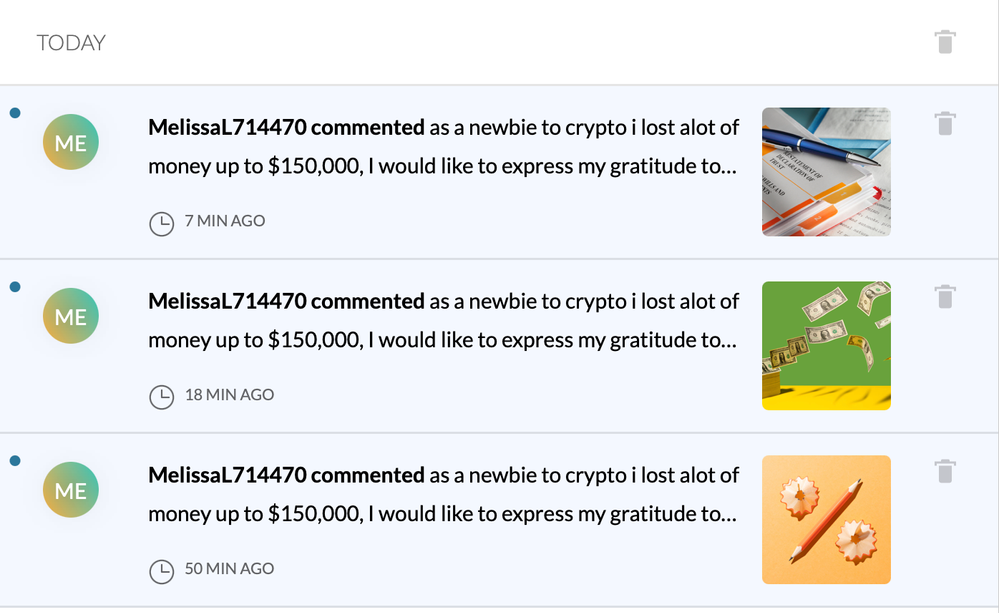
Task: Delete the 7 min ago notification
Action: point(945,123)
